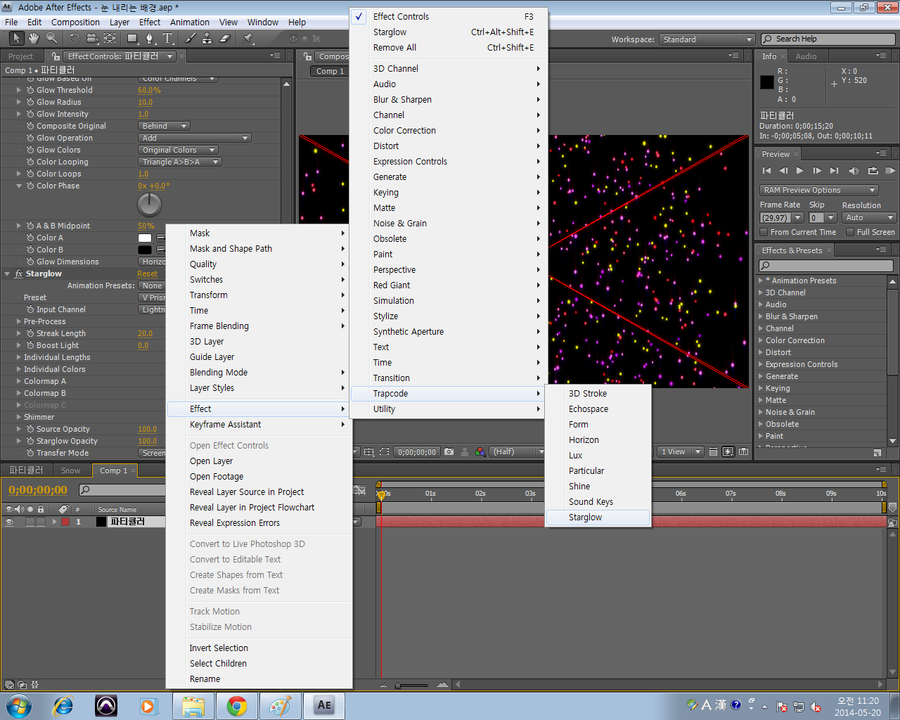The width and height of the screenshot is (900, 720).
Task: Toggle stopwatch for Glow Radius
Action: pyautogui.click(x=30, y=102)
